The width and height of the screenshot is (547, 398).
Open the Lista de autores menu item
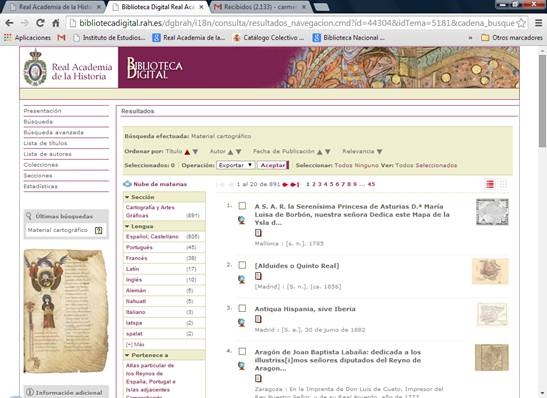pos(47,154)
